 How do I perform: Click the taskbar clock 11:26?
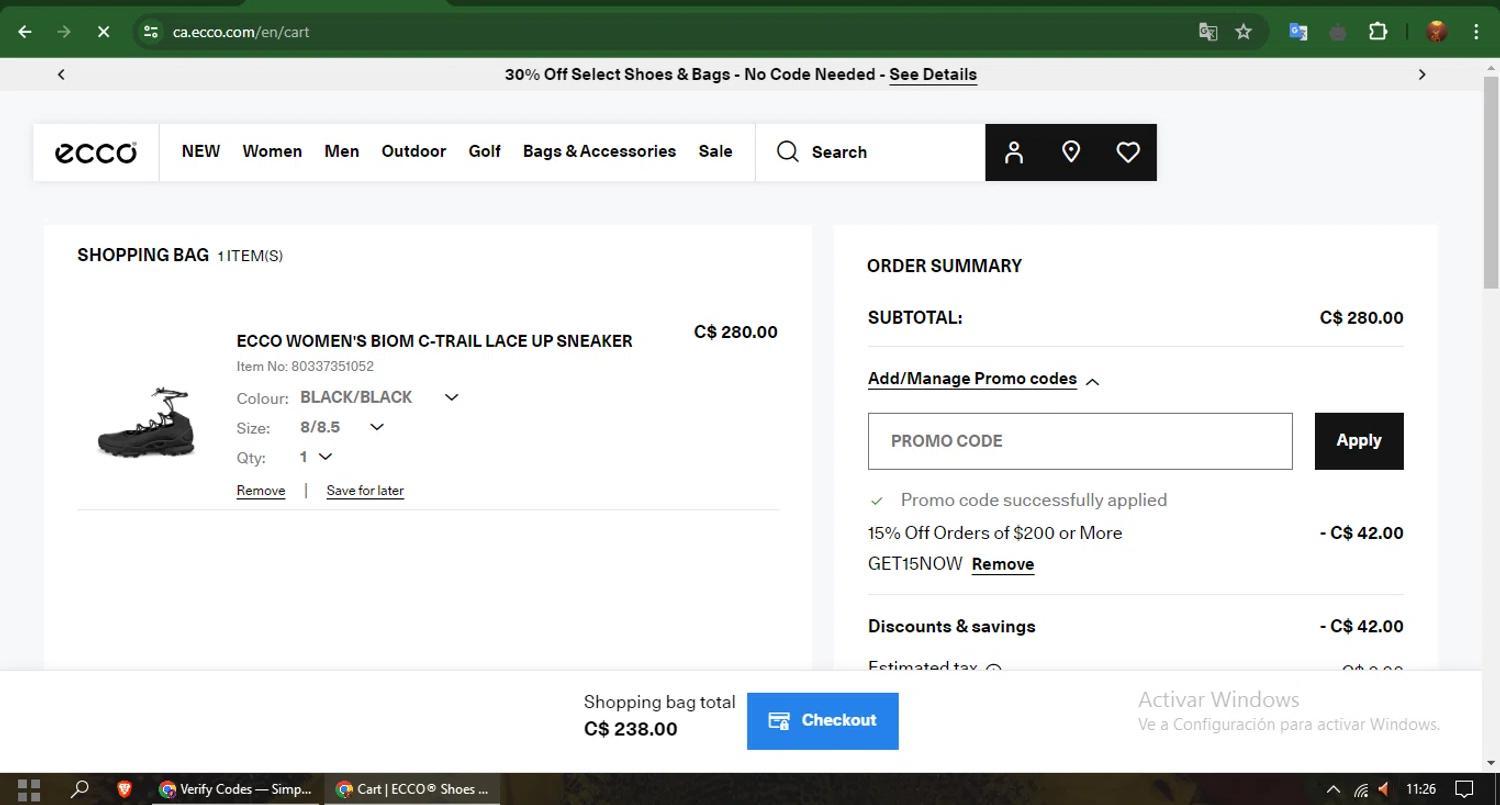coord(1420,789)
